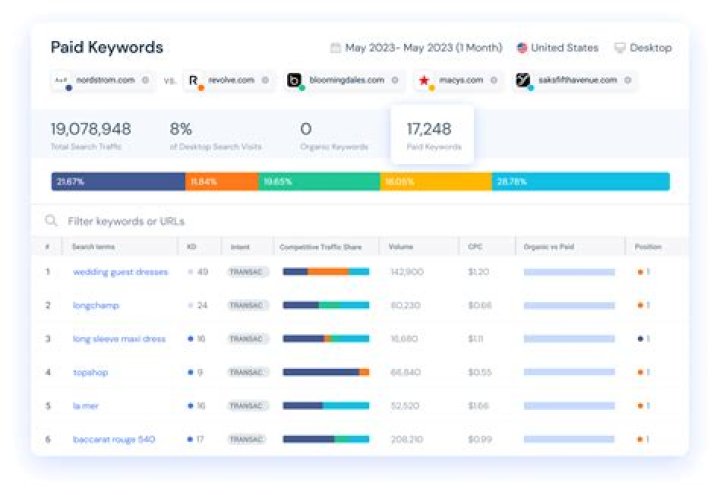Click the TRANSAC badge in the topshop row
This screenshot has width=720, height=495.
248,372
